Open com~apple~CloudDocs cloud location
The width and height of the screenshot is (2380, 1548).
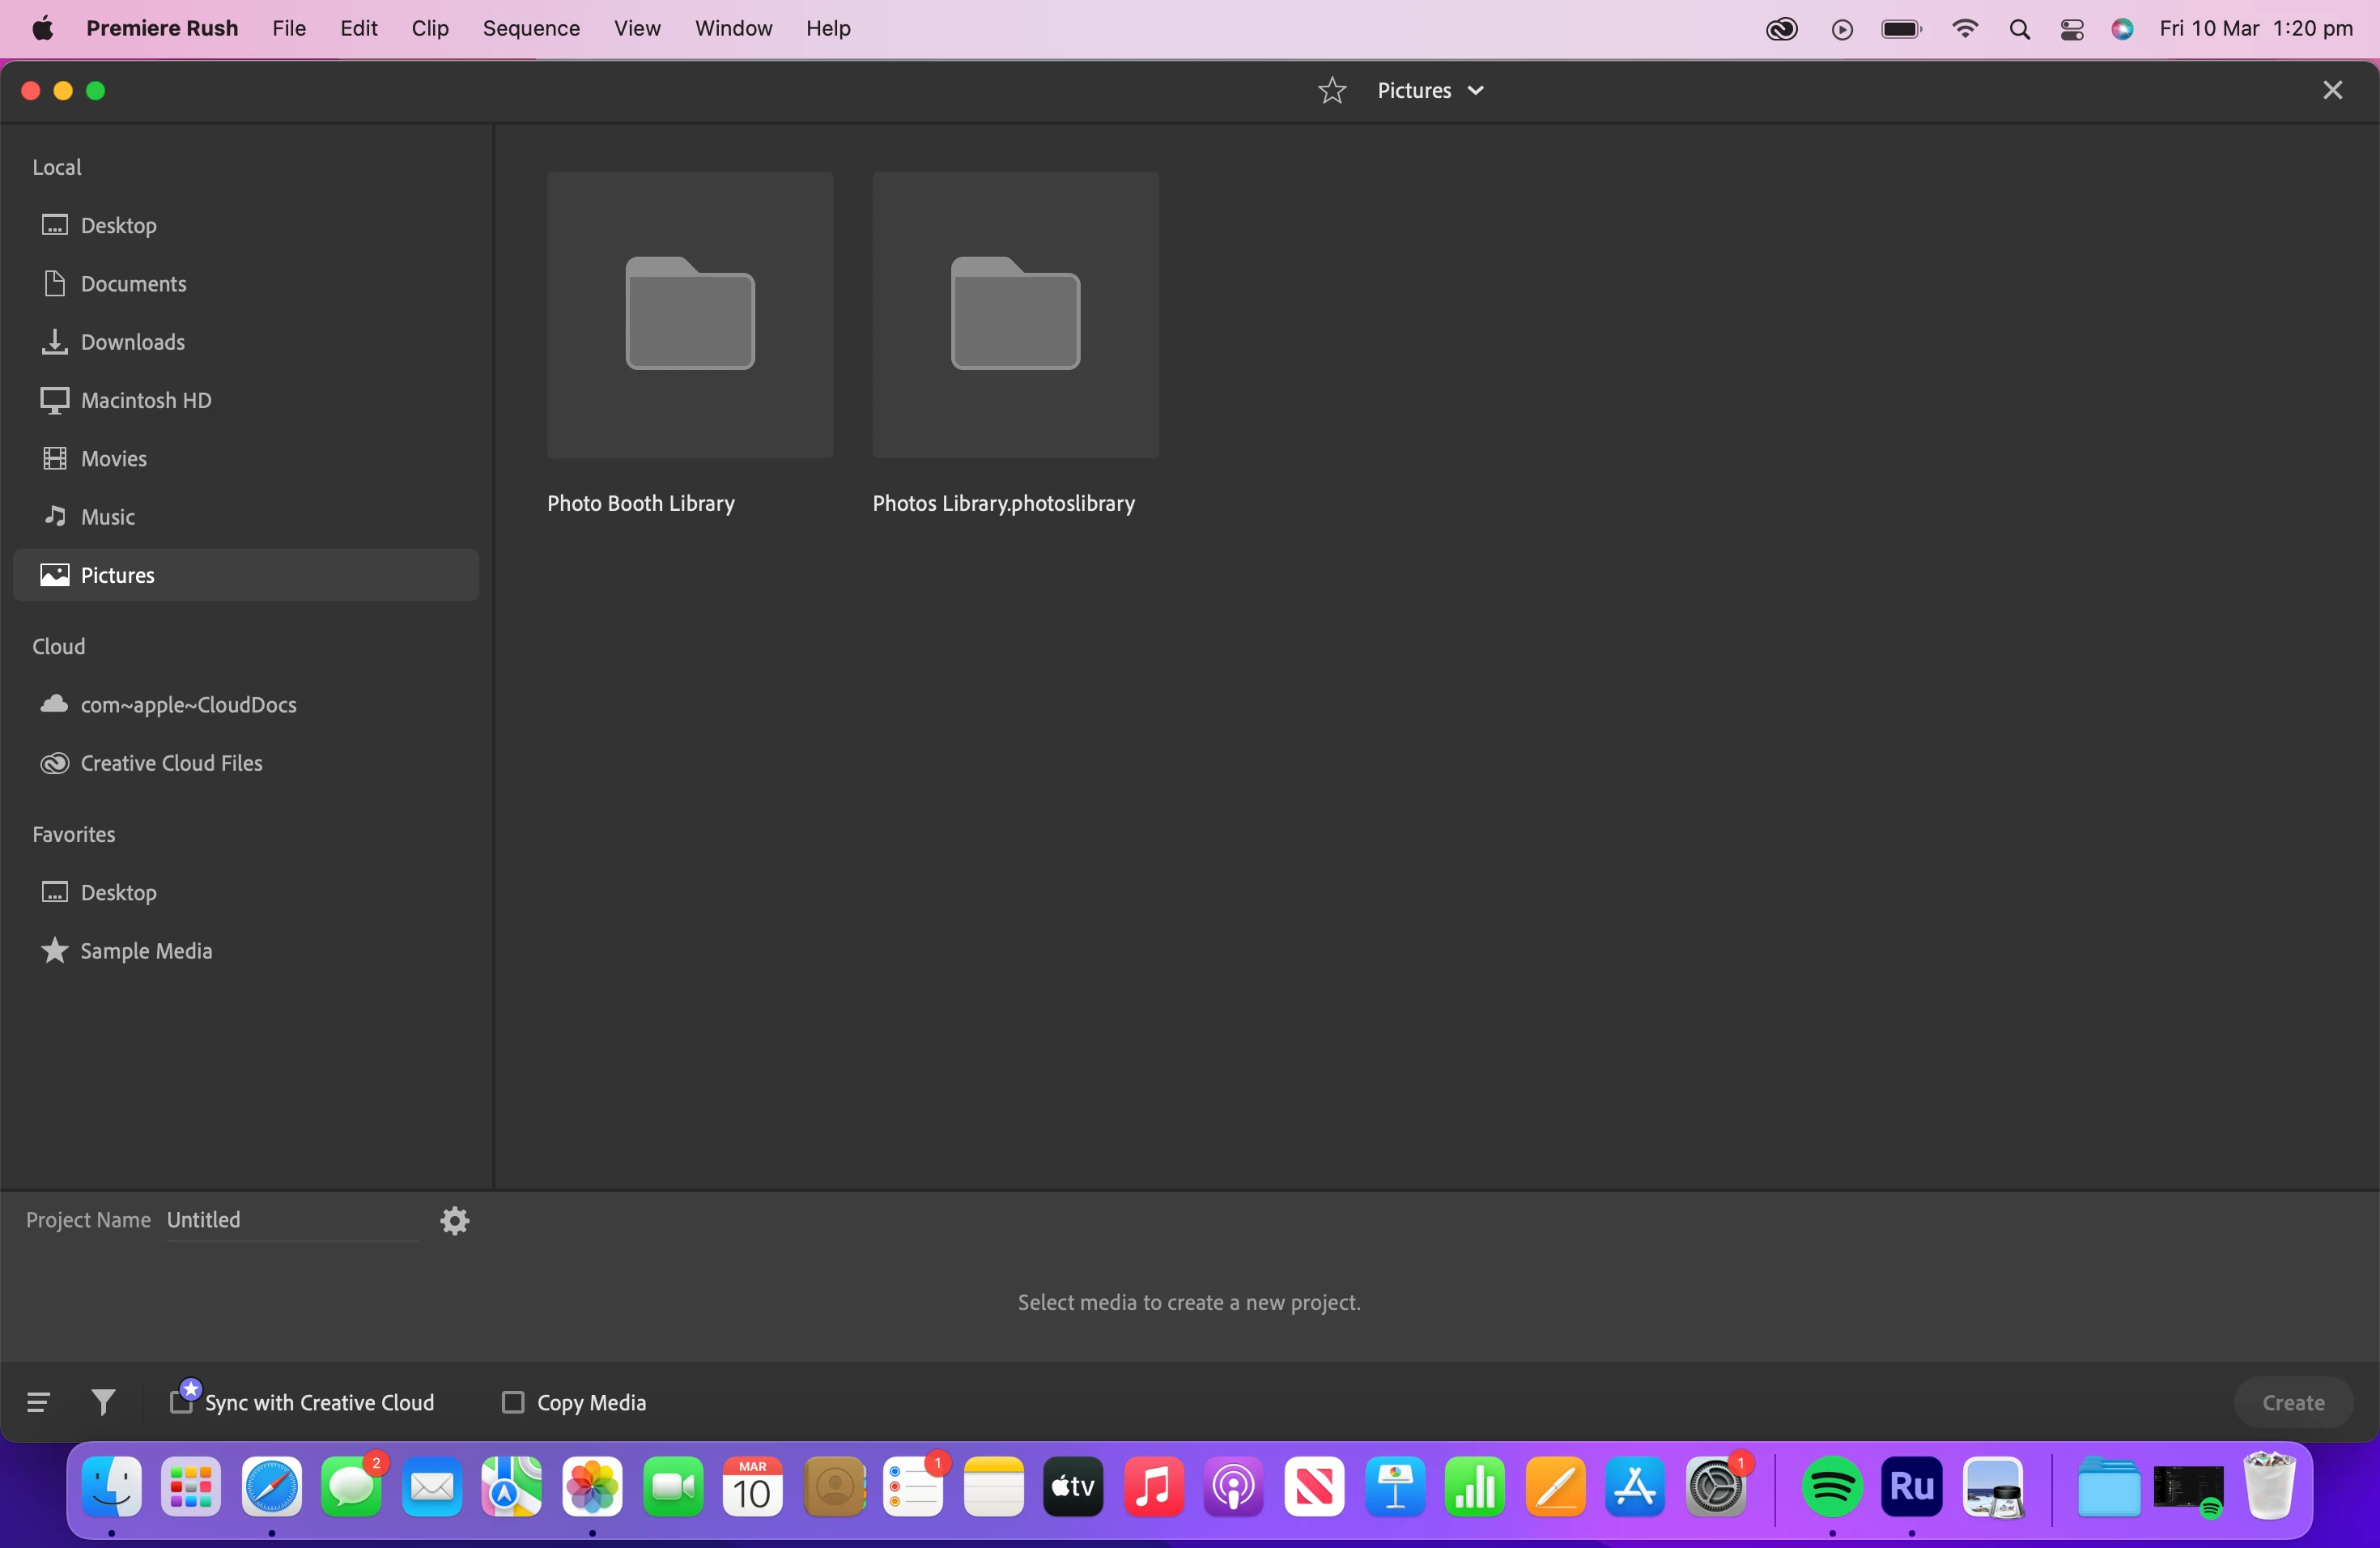(x=188, y=705)
